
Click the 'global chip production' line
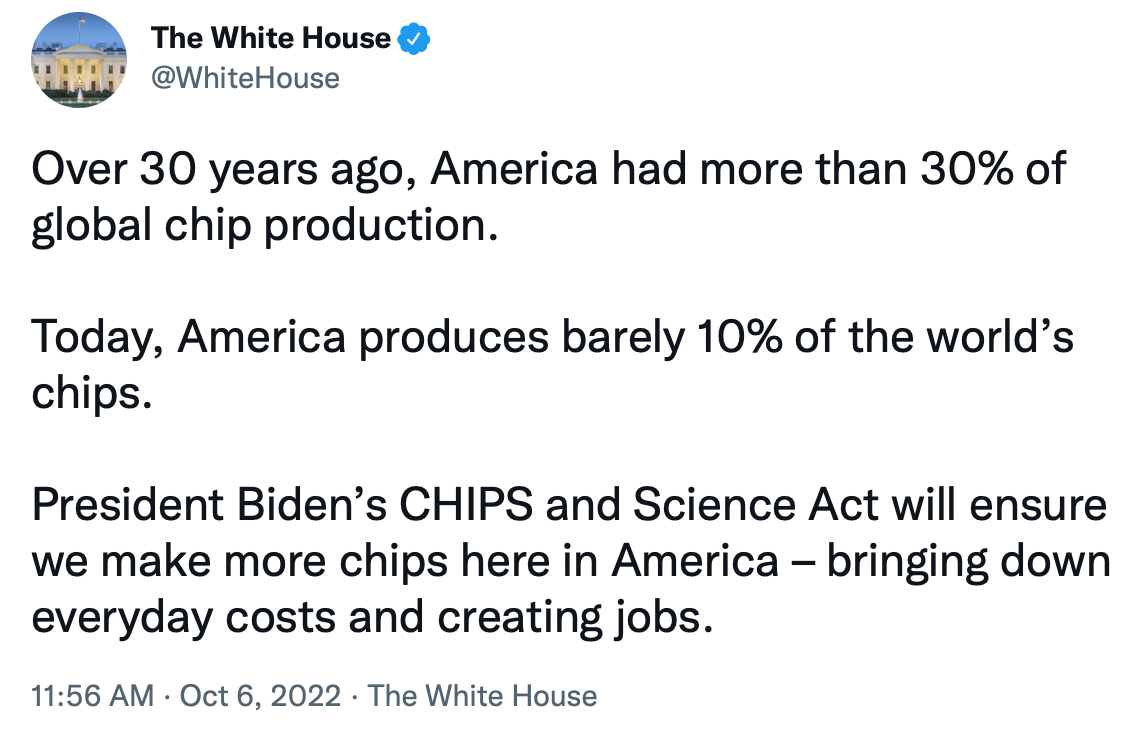click(x=265, y=225)
